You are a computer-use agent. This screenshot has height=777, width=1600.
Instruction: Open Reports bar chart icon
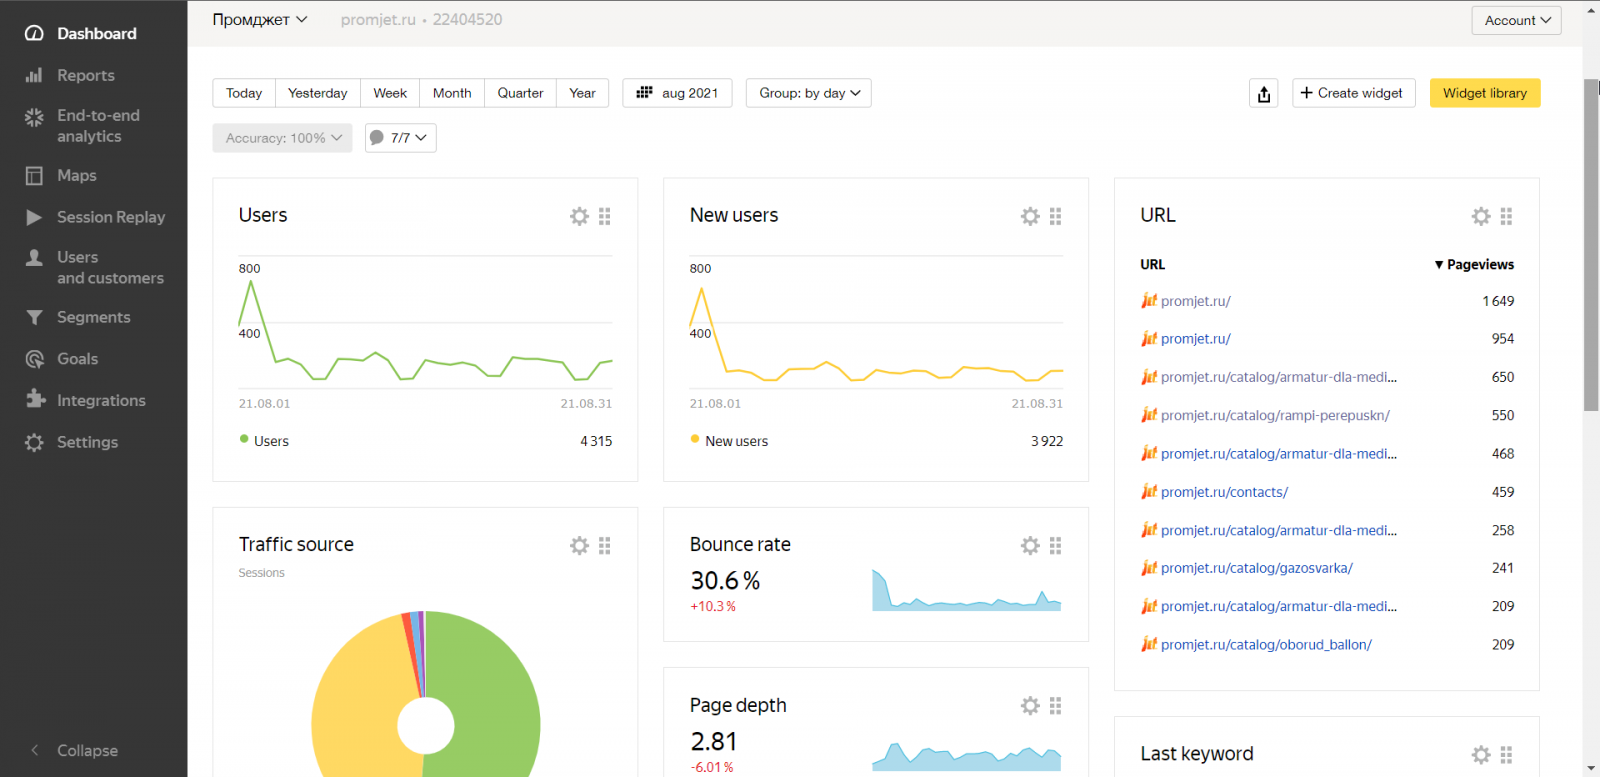coord(34,75)
